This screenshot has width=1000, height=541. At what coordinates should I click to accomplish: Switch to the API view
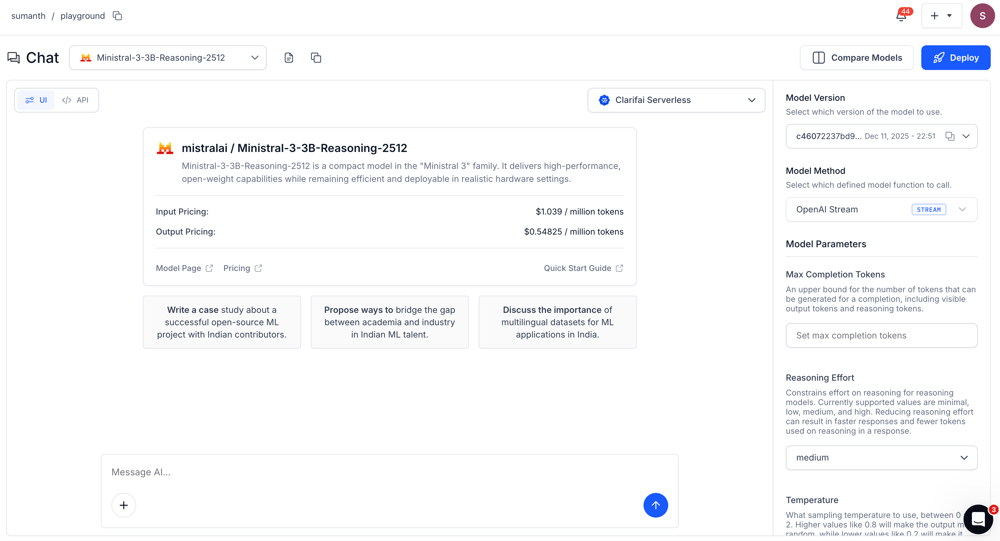pos(76,100)
